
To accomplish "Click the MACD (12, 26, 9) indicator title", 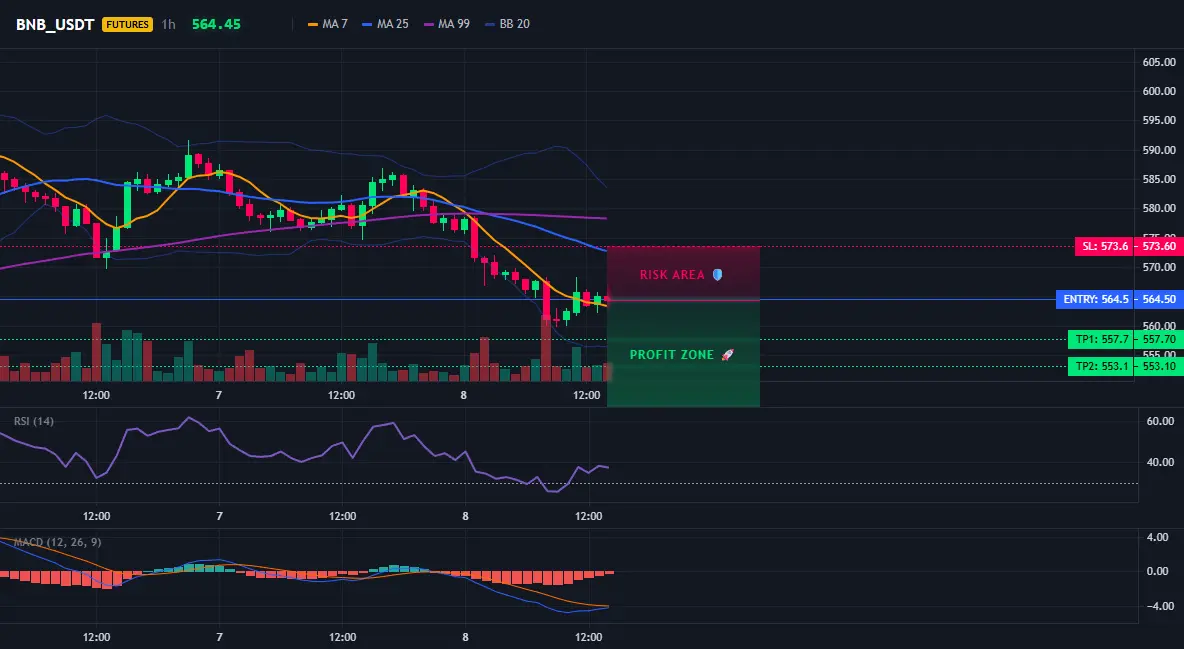I will pos(57,542).
